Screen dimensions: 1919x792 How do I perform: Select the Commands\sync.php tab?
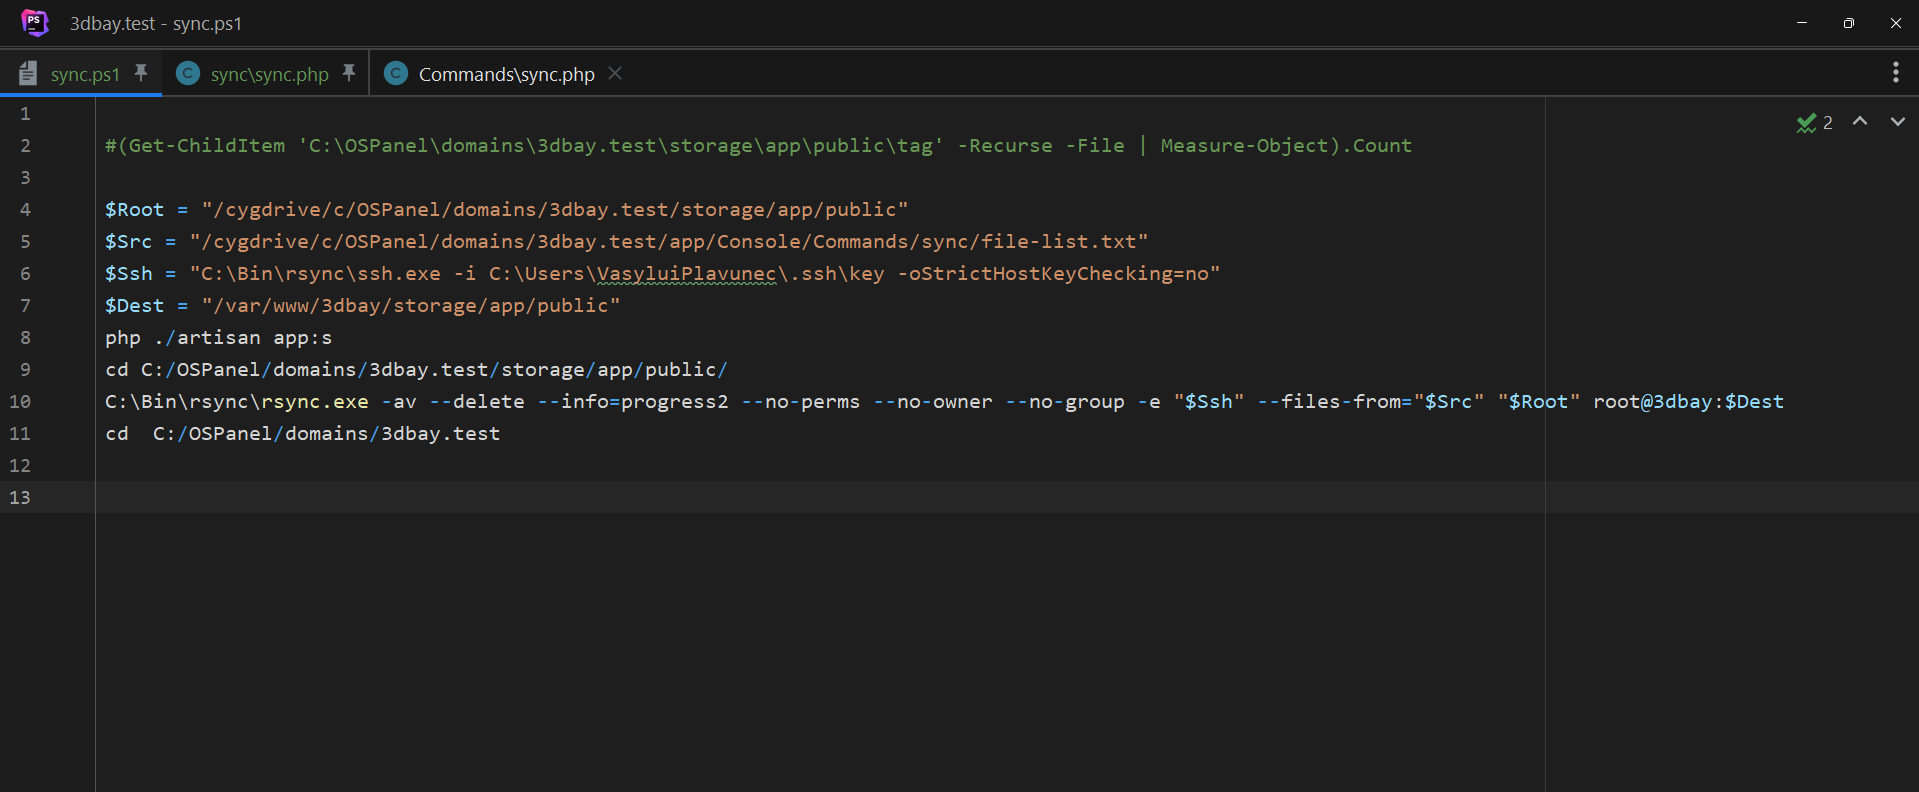pyautogui.click(x=506, y=75)
